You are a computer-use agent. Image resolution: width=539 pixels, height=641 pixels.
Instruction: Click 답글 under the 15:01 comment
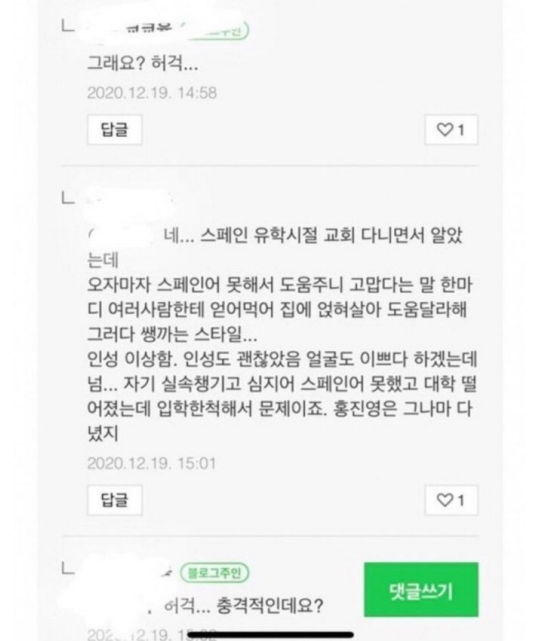[115, 500]
